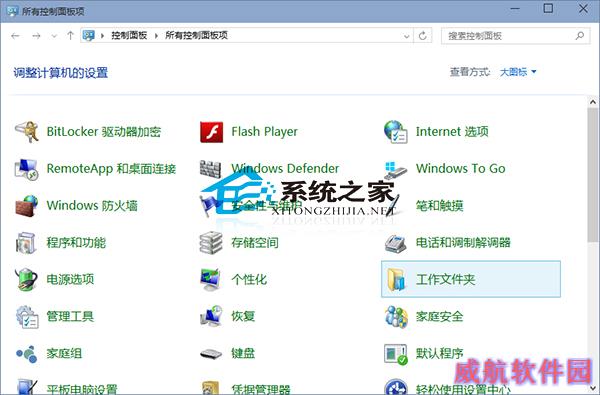Click the title bar control panel icon
600x395 pixels.
pyautogui.click(x=12, y=11)
